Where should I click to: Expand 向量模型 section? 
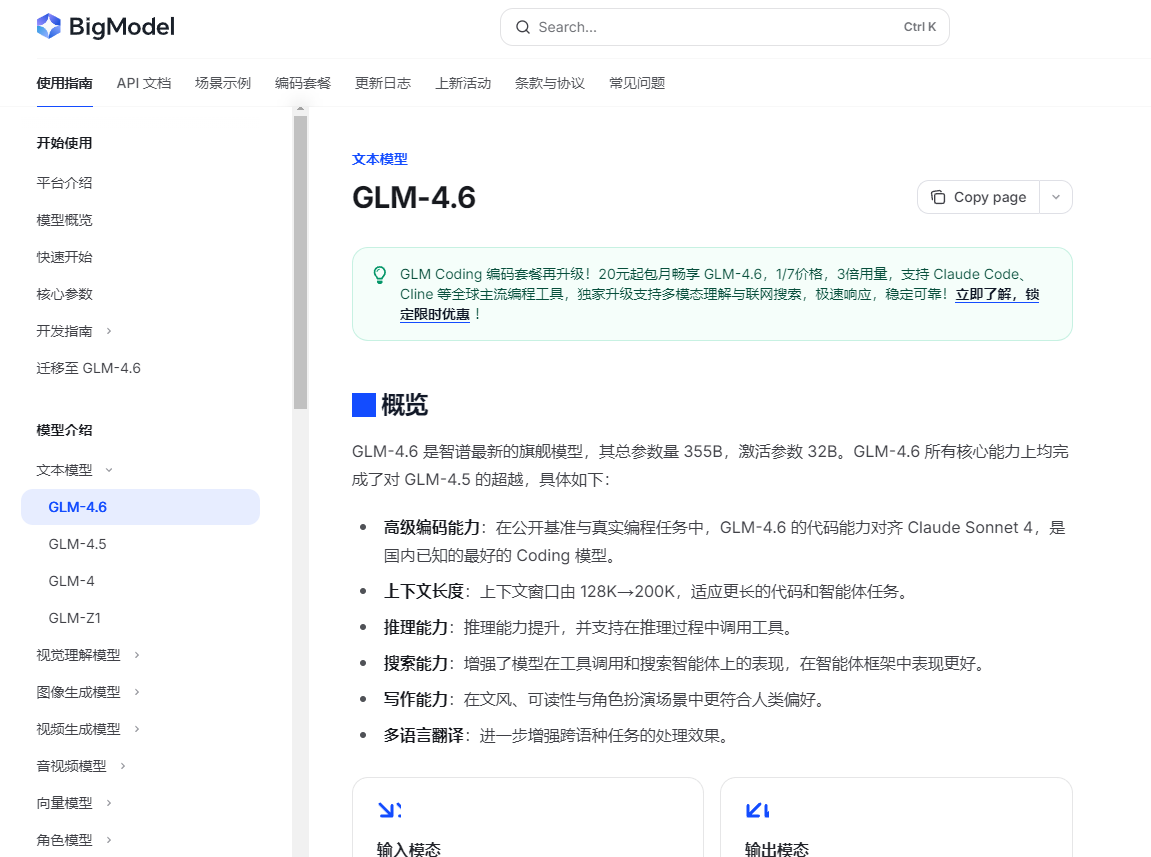click(x=109, y=803)
